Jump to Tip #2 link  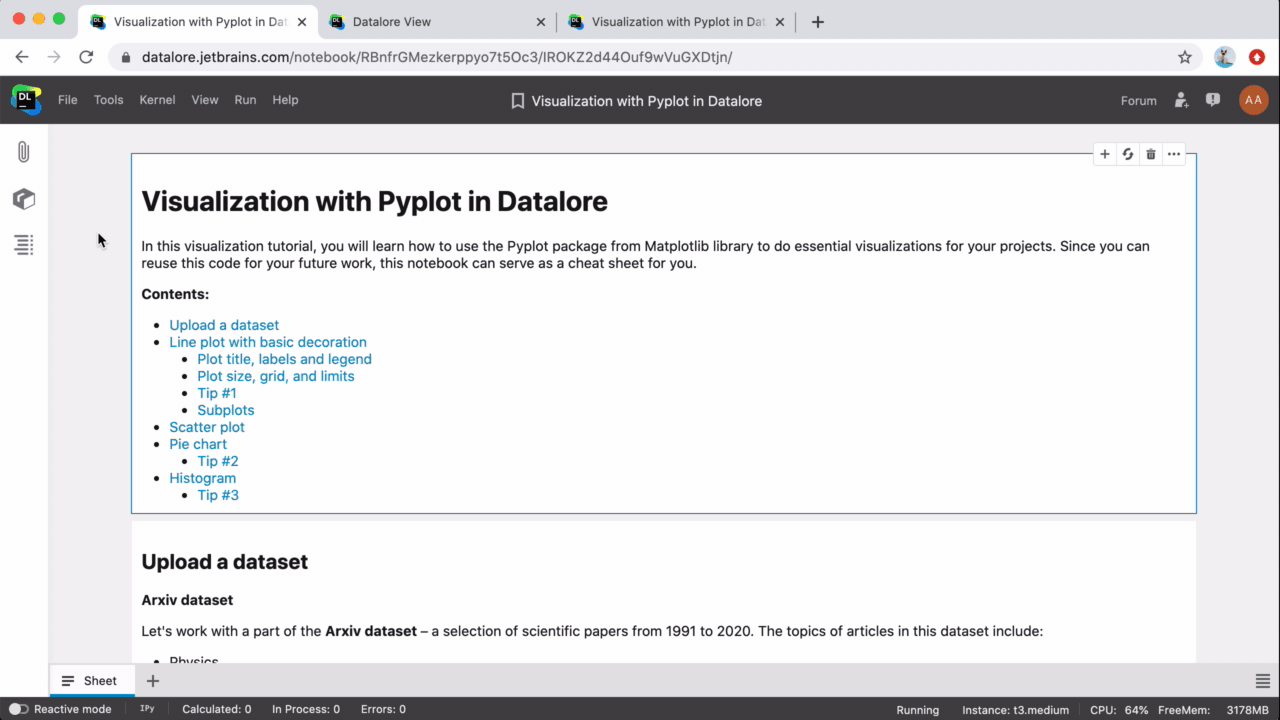pyautogui.click(x=218, y=461)
